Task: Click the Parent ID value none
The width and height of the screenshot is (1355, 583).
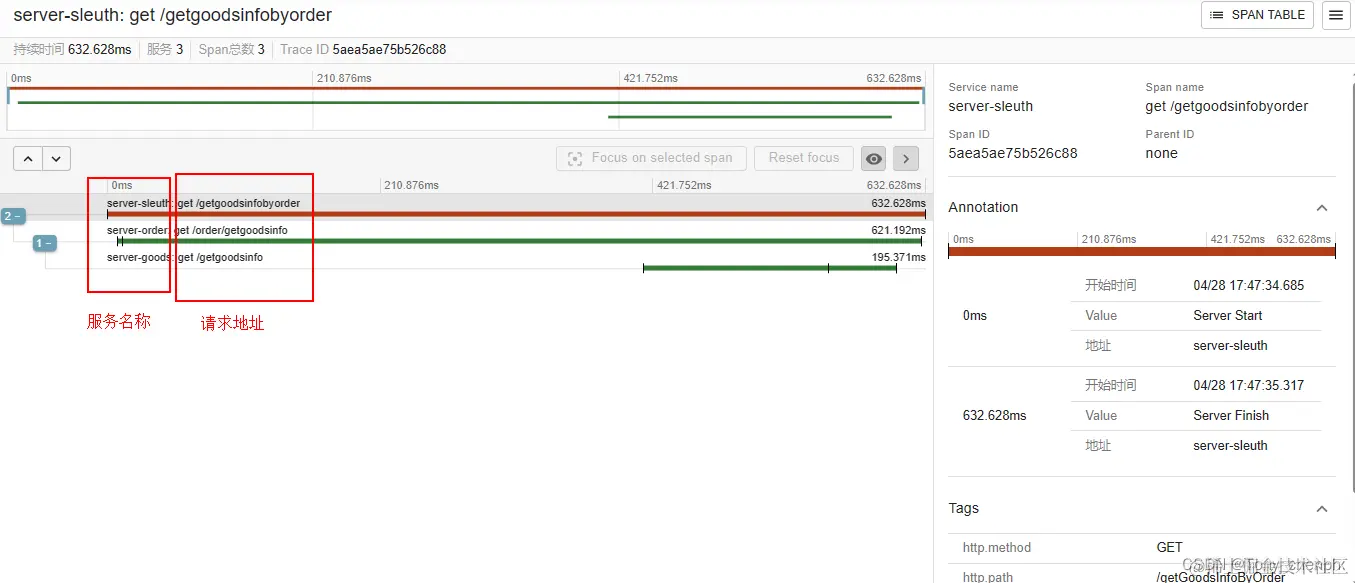Action: [1161, 153]
